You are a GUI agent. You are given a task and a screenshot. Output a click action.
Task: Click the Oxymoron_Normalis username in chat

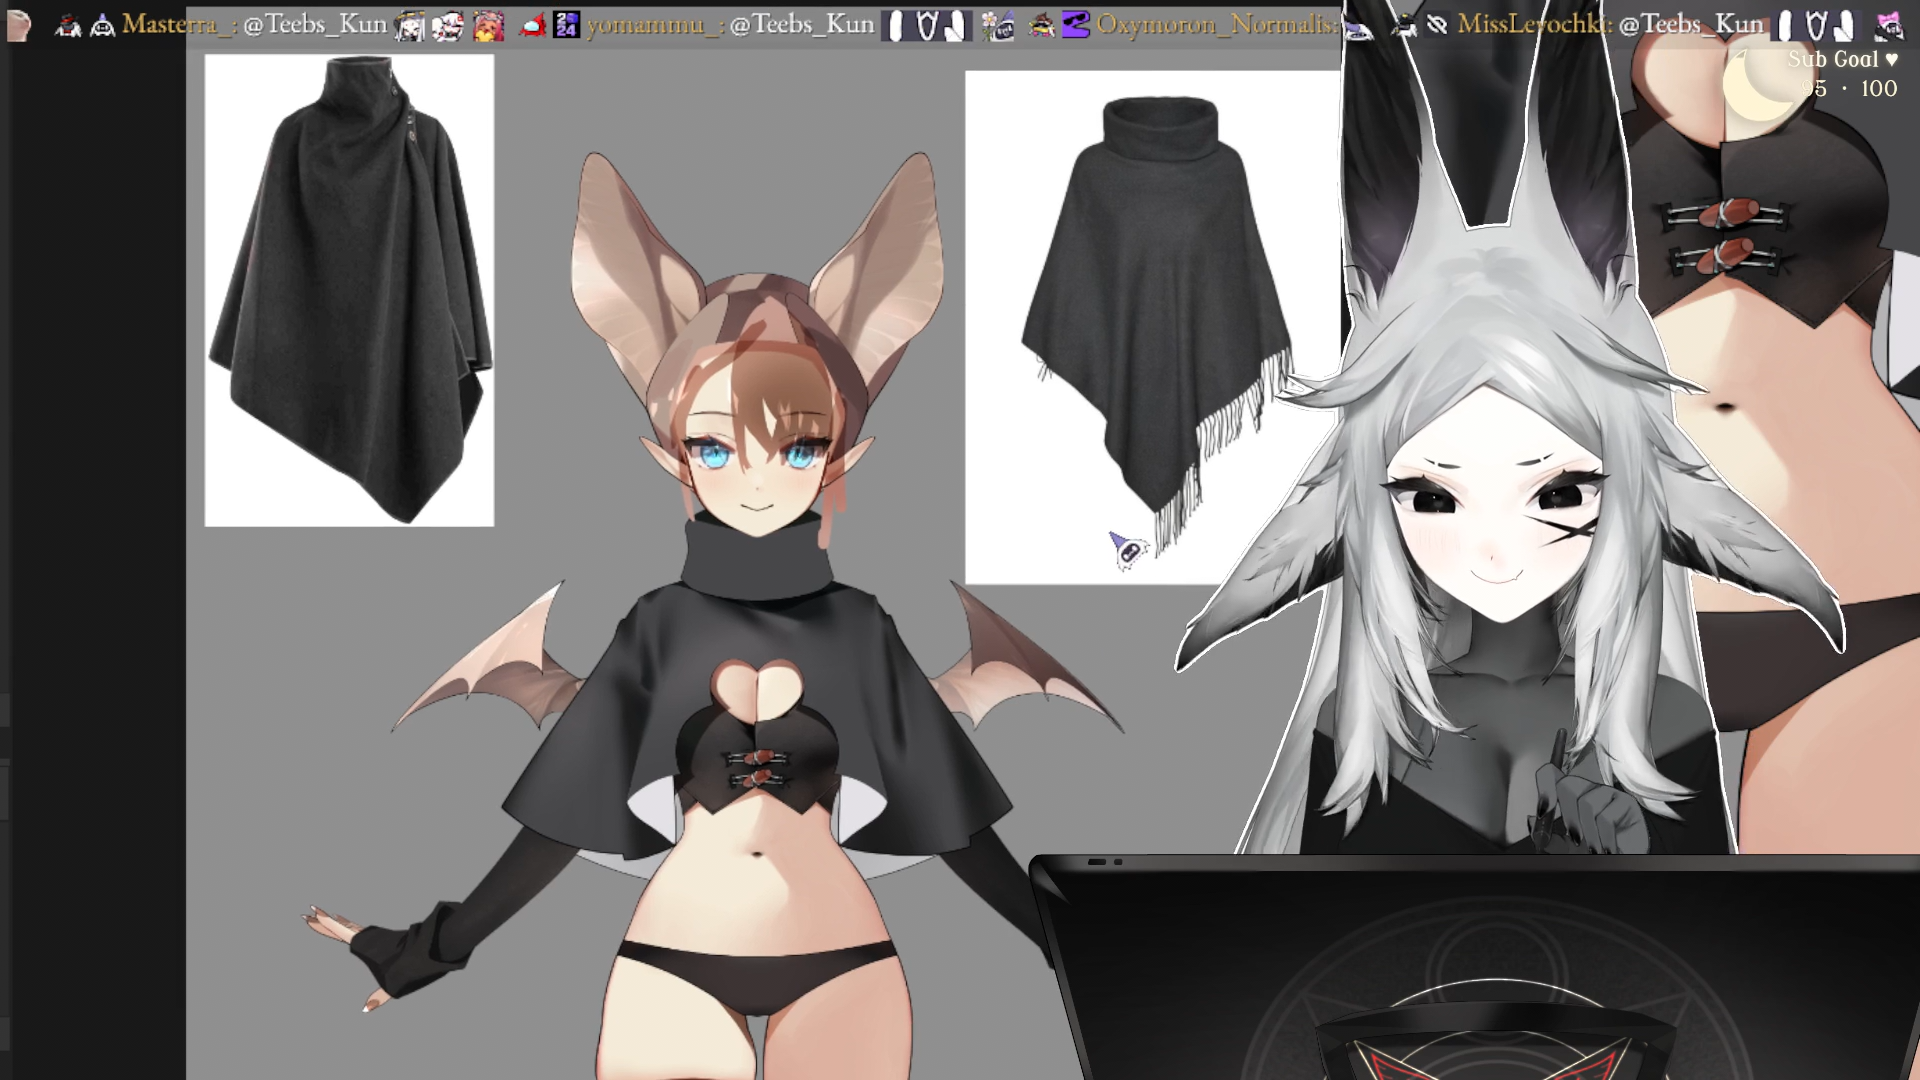coord(1216,24)
